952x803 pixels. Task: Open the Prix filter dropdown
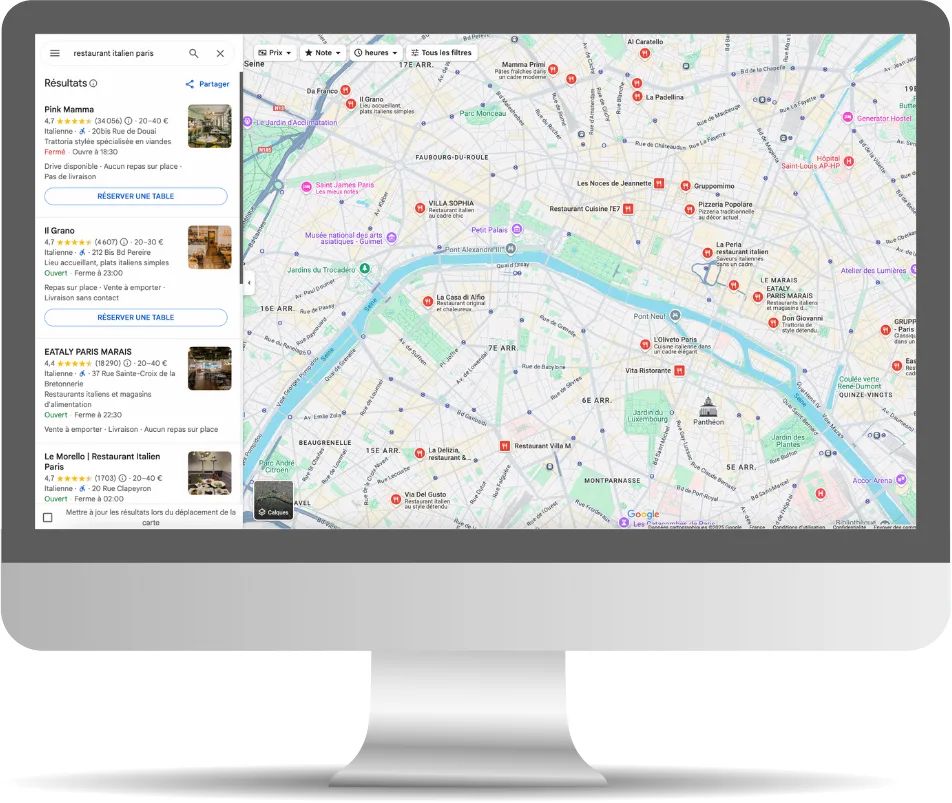[x=274, y=53]
